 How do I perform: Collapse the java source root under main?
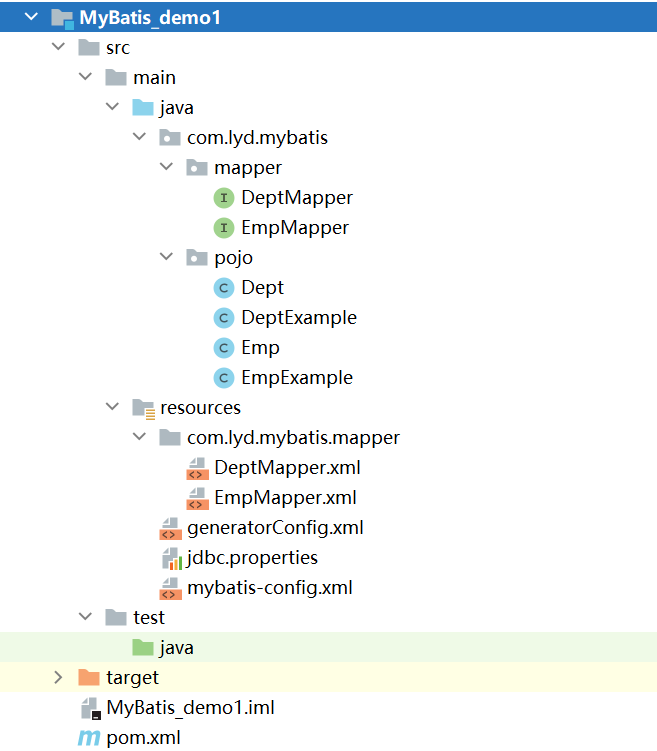(x=112, y=106)
